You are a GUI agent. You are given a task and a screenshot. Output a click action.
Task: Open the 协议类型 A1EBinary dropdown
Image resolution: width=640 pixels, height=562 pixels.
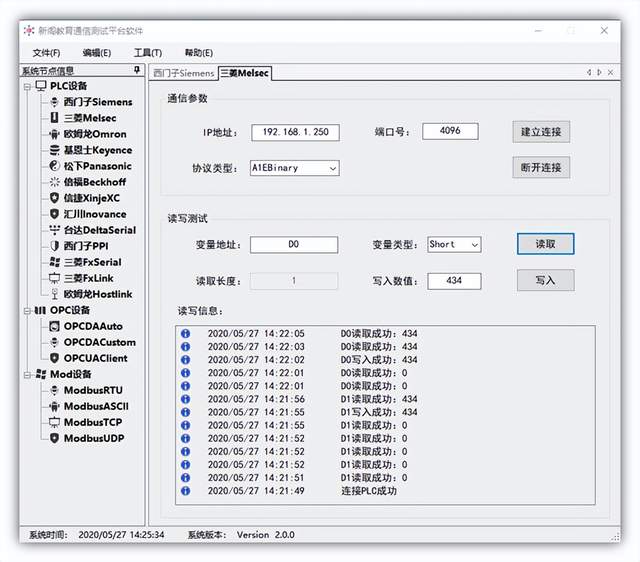click(x=333, y=168)
